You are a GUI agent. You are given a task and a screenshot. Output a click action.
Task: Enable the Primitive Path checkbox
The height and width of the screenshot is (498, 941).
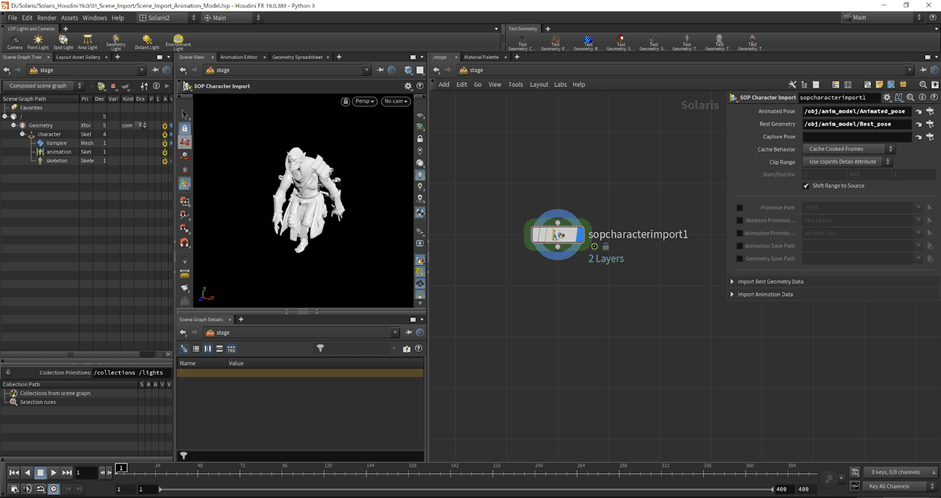click(x=740, y=207)
